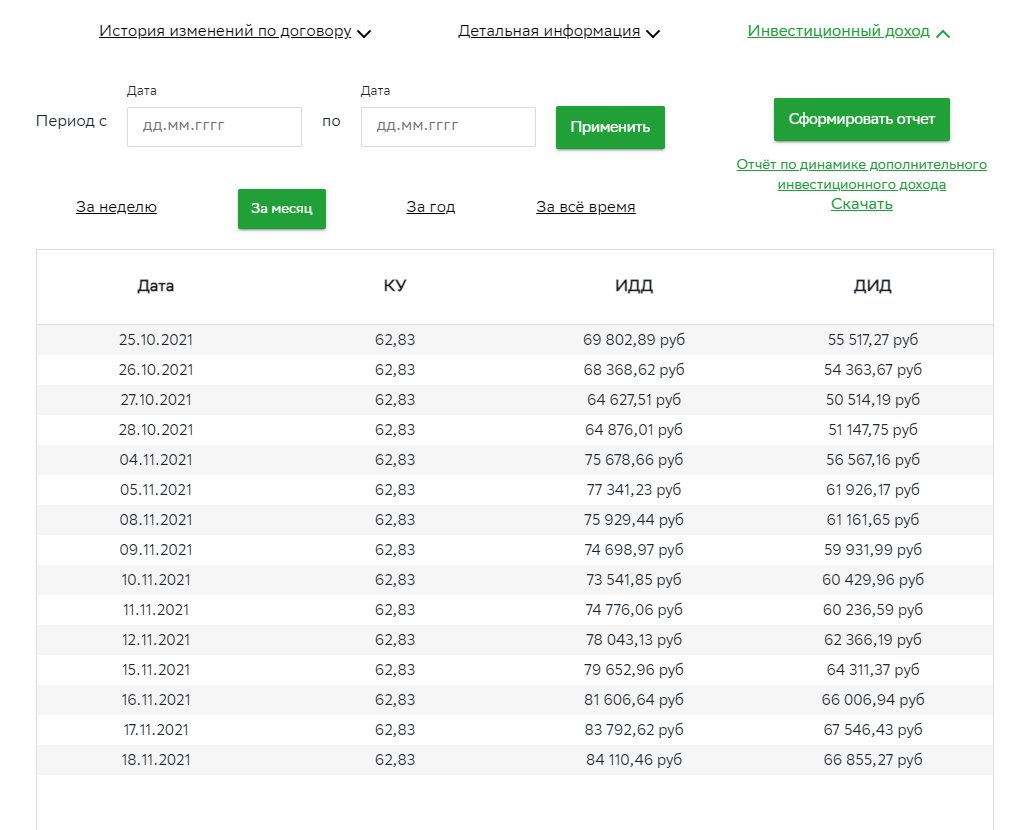Click ДИД value 66 855,27 руб
1033x830 pixels.
click(873, 760)
